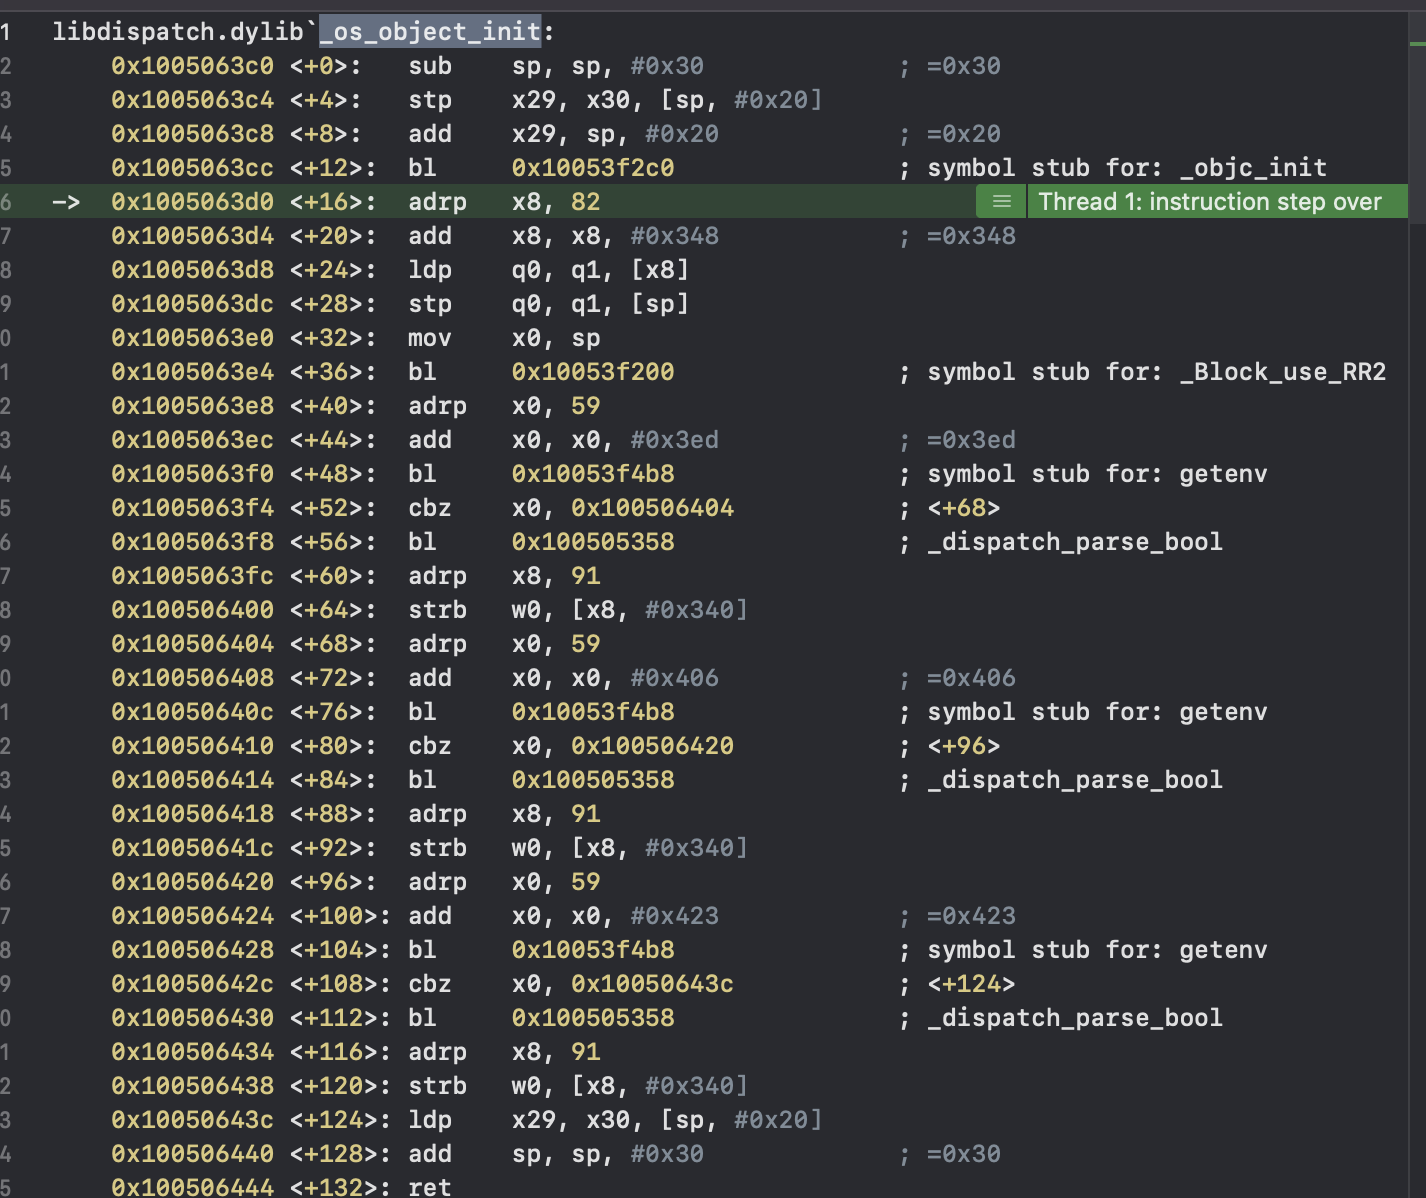1426x1198 pixels.
Task: Click ldp x29, x30 instruction at +124
Action: (615, 1120)
